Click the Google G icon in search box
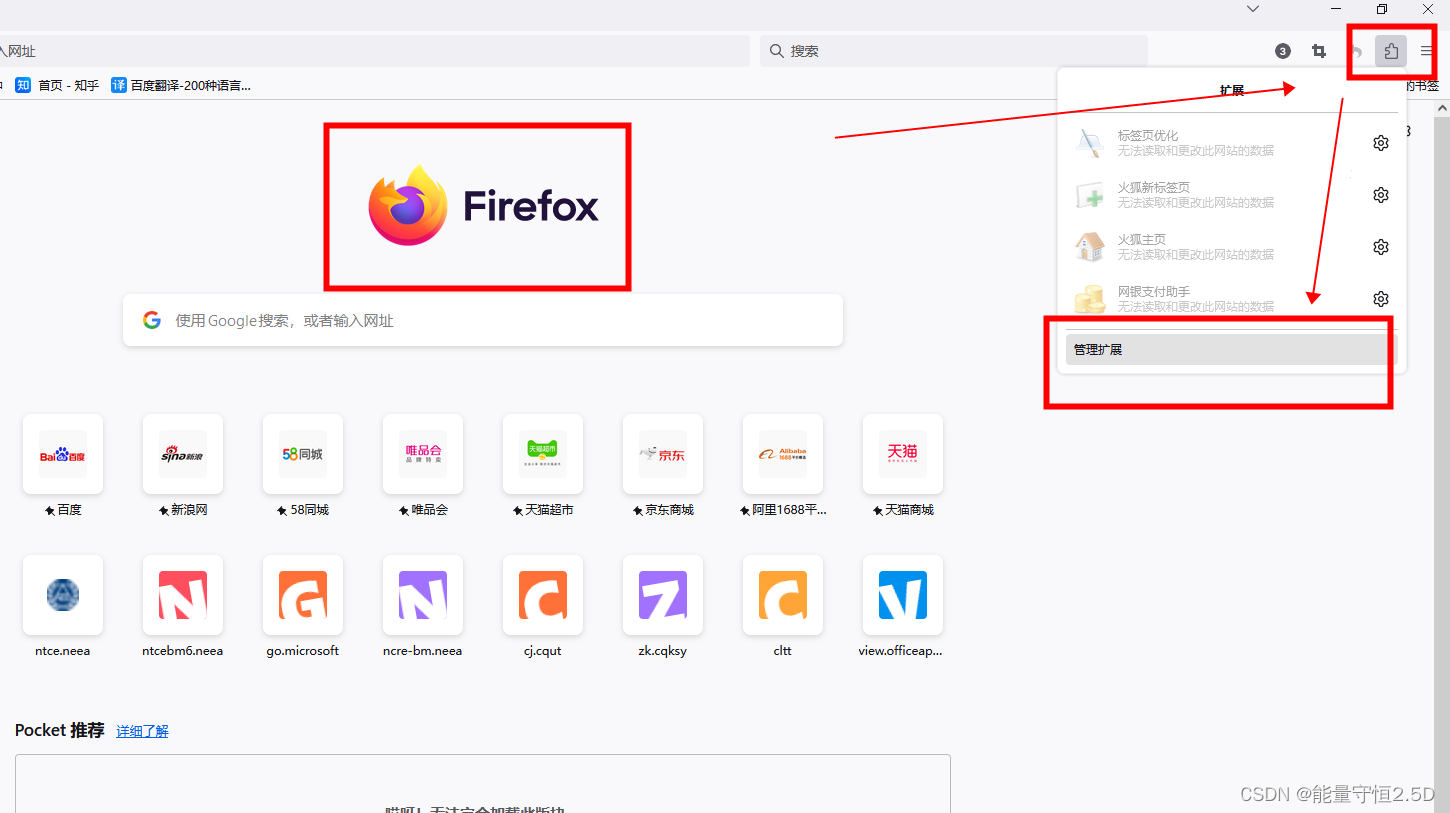Image resolution: width=1450 pixels, height=813 pixels. click(152, 320)
